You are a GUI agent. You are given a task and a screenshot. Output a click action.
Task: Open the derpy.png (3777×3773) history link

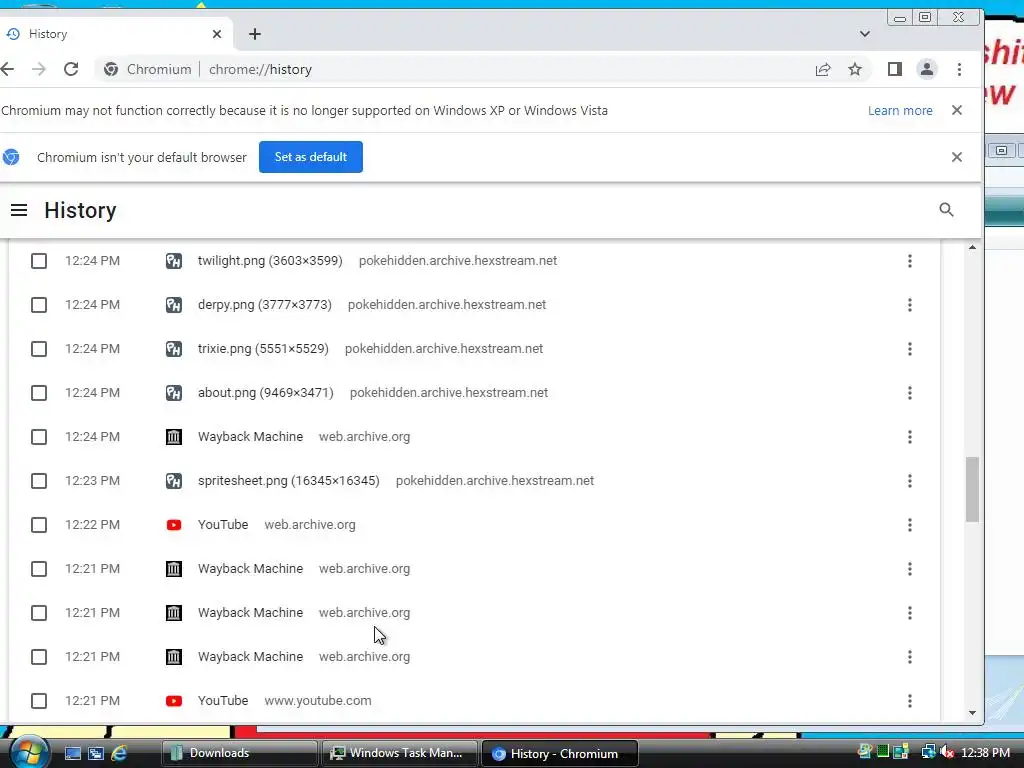pyautogui.click(x=264, y=304)
